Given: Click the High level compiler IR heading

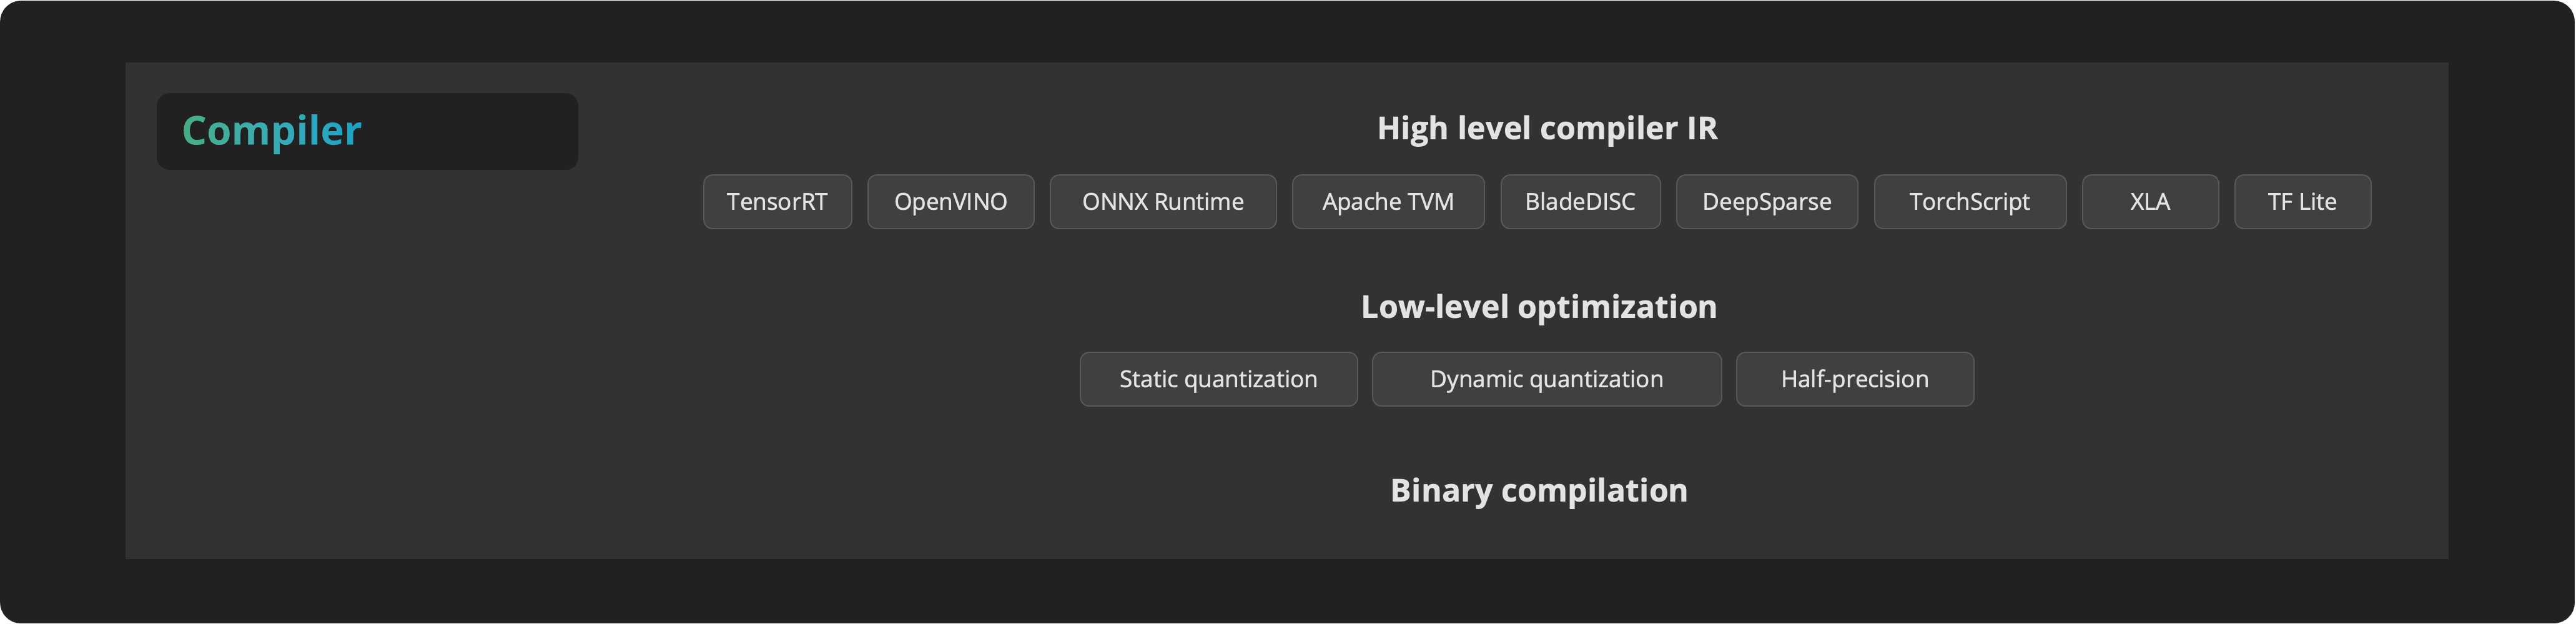Looking at the screenshot, I should point(1546,128).
